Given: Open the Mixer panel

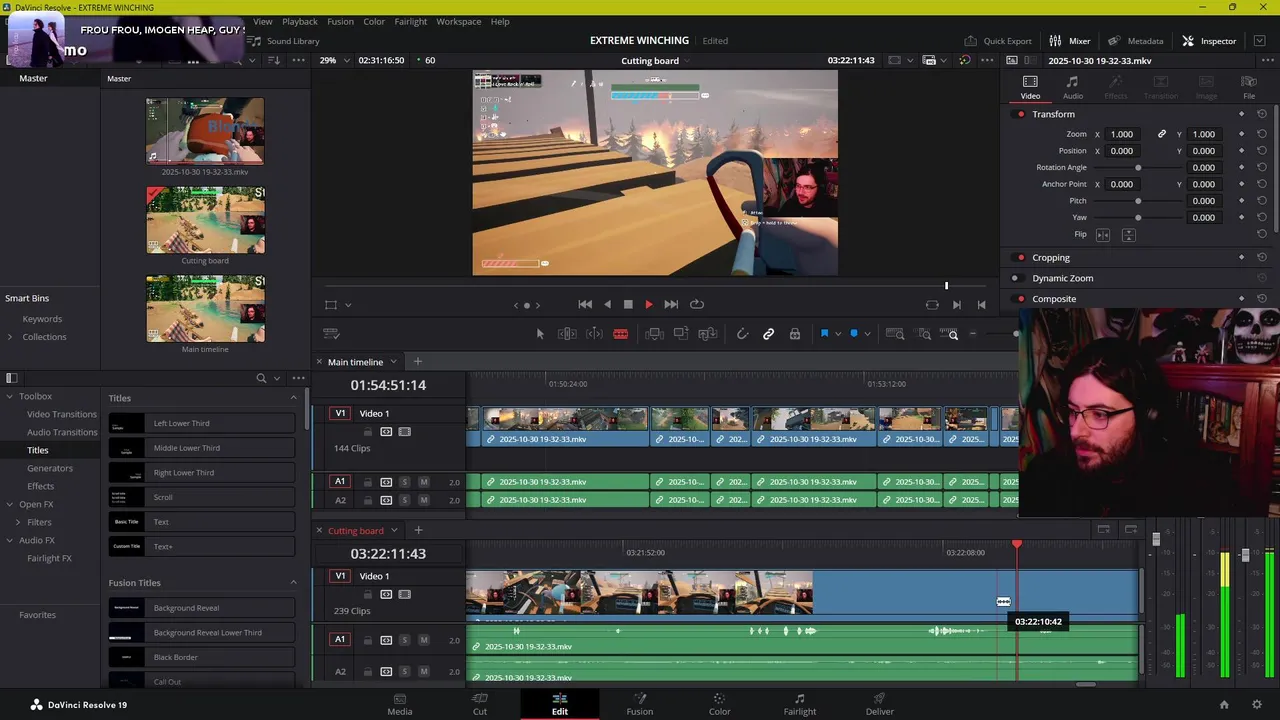Looking at the screenshot, I should tap(1069, 41).
